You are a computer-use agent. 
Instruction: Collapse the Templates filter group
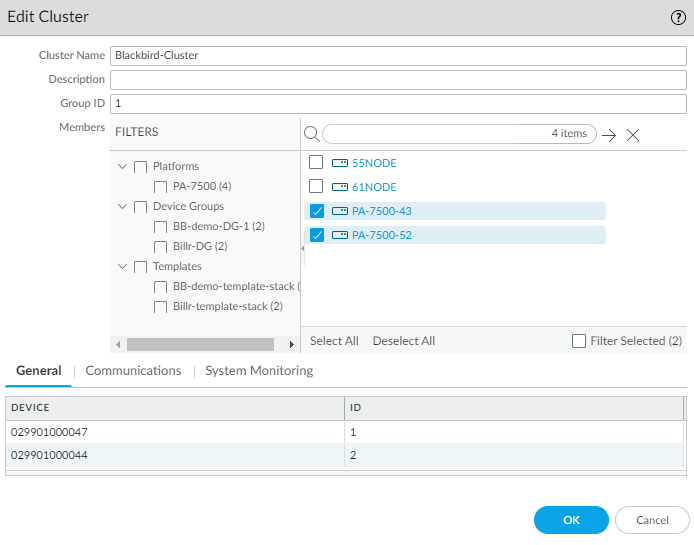[123, 267]
